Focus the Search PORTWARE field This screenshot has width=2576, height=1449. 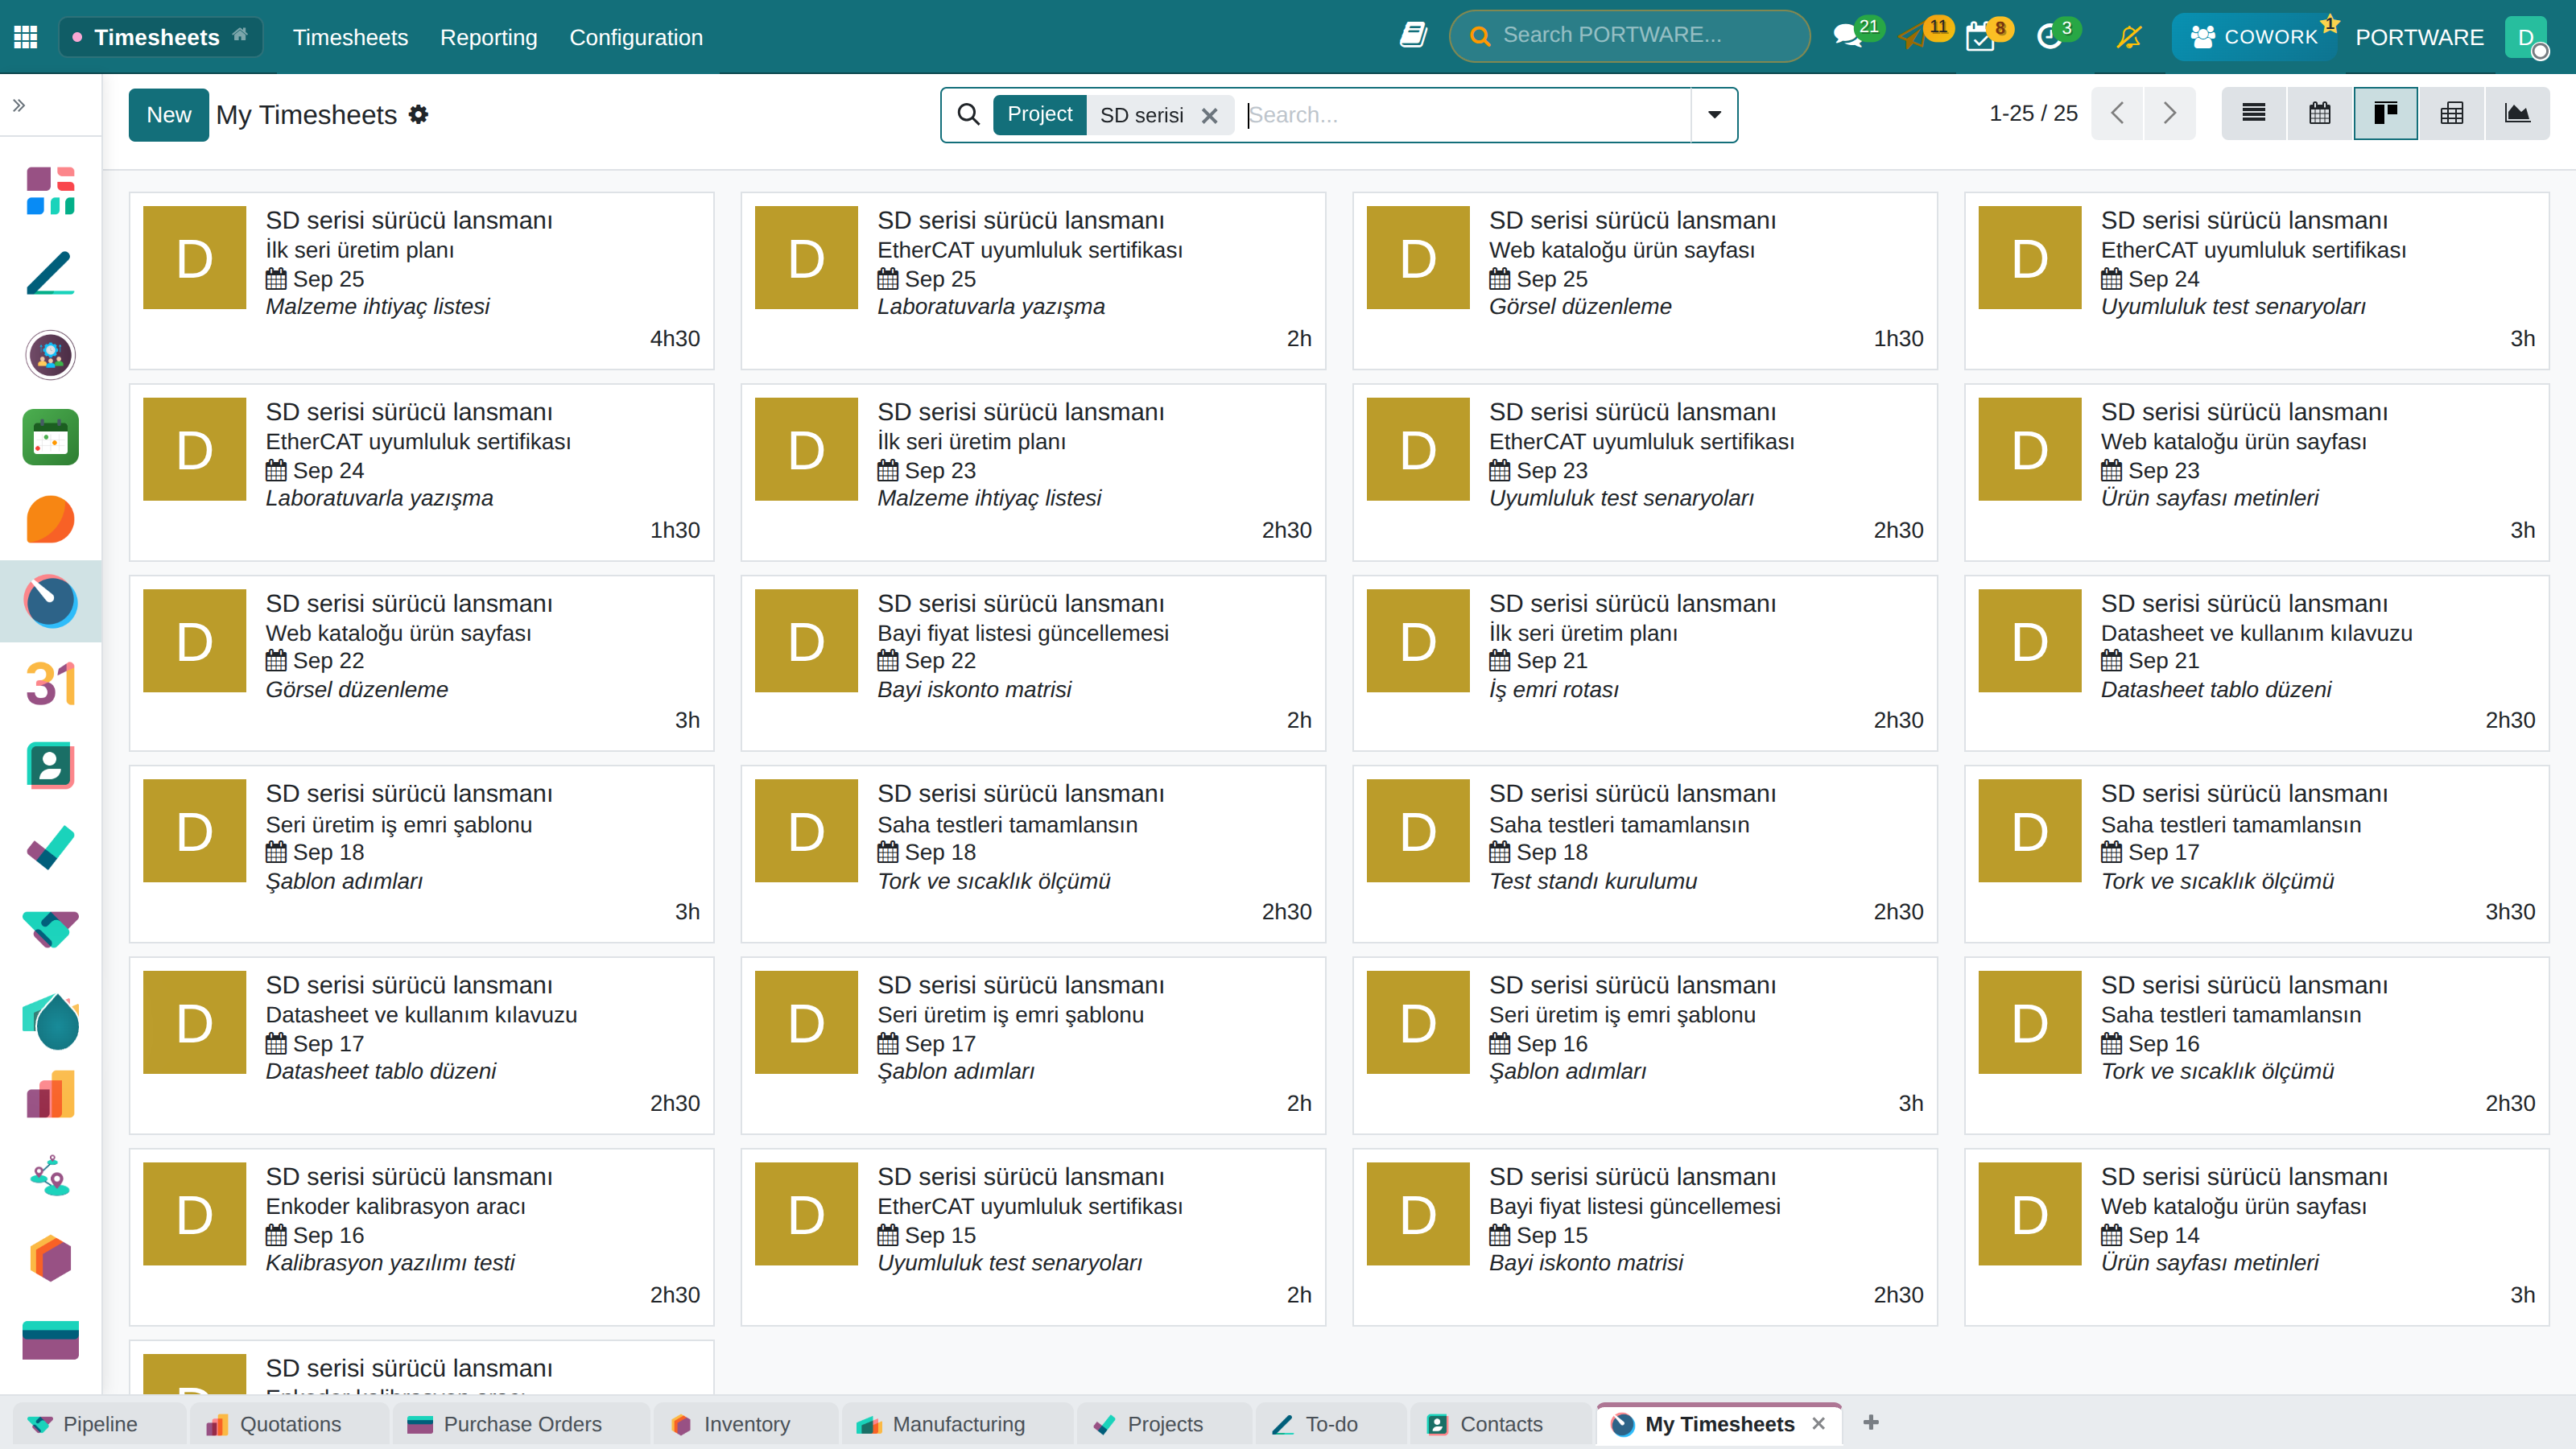pos(1630,35)
